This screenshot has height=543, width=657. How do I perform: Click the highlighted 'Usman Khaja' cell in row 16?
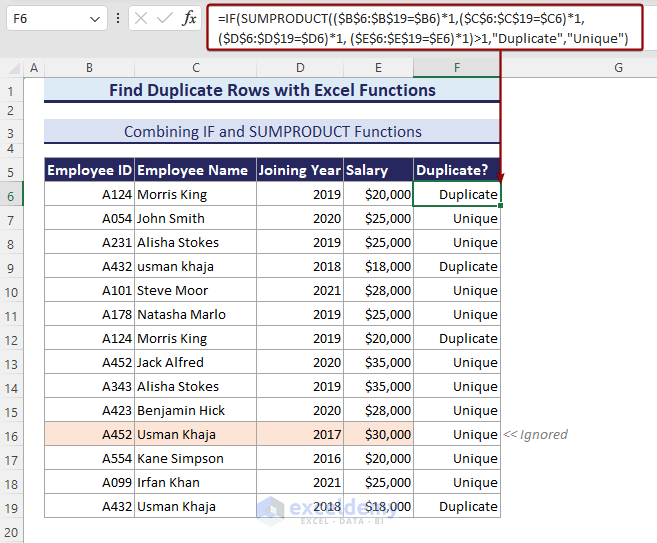(x=195, y=434)
